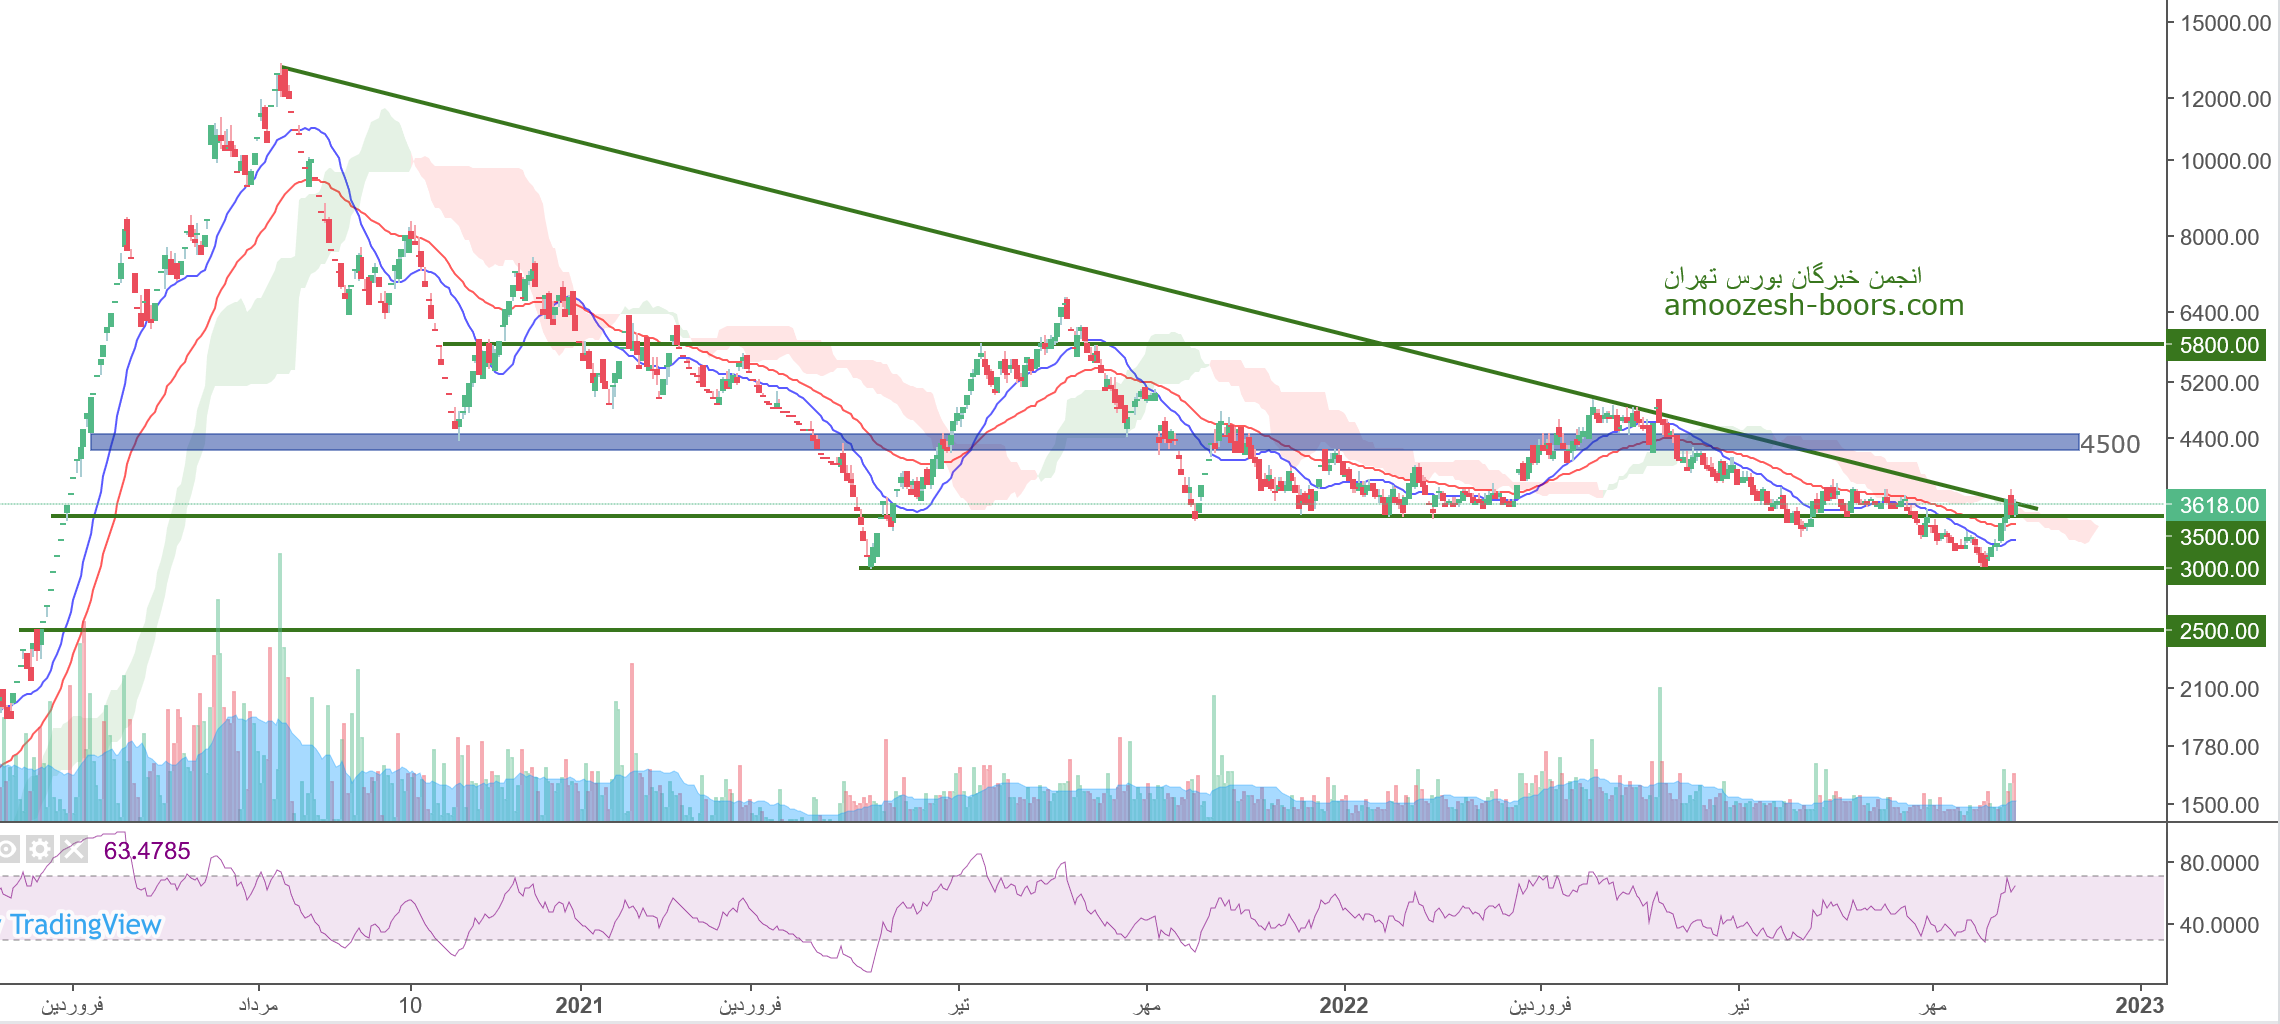This screenshot has width=2280, height=1024.
Task: Click the Persian title انجمن خبرگان بورس تهران
Action: [1792, 276]
